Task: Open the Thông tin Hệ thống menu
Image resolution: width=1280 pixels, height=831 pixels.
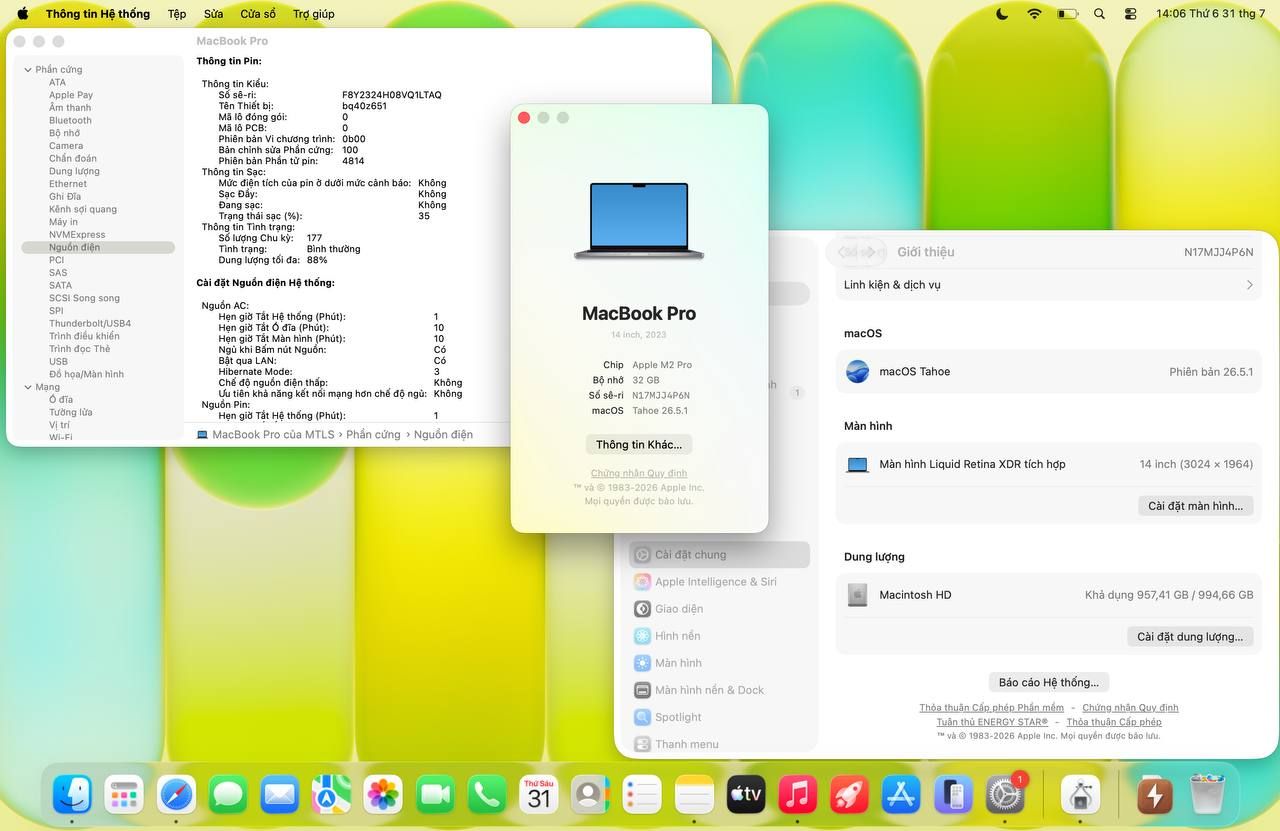Action: [x=98, y=14]
